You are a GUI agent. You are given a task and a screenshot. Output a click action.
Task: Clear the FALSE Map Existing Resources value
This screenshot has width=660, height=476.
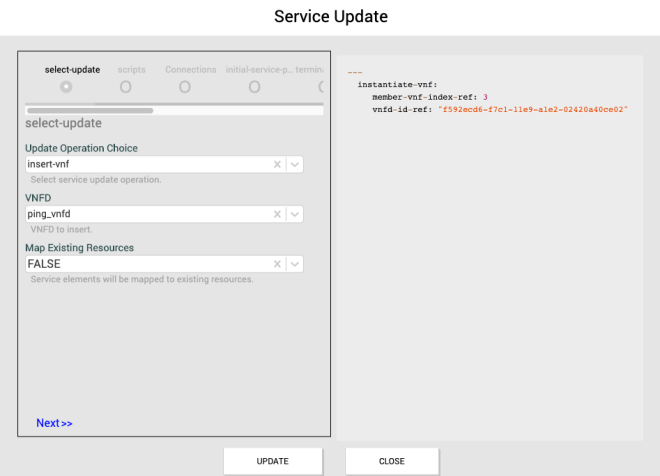[277, 264]
